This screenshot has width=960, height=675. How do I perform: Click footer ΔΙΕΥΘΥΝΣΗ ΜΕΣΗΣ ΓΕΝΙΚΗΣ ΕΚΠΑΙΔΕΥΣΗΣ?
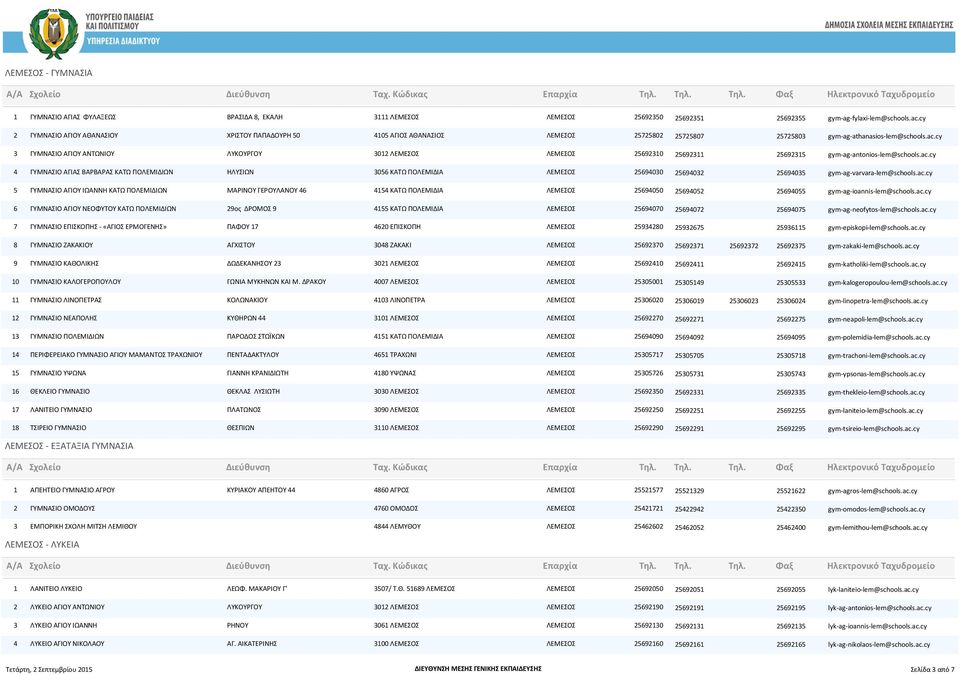click(x=478, y=669)
